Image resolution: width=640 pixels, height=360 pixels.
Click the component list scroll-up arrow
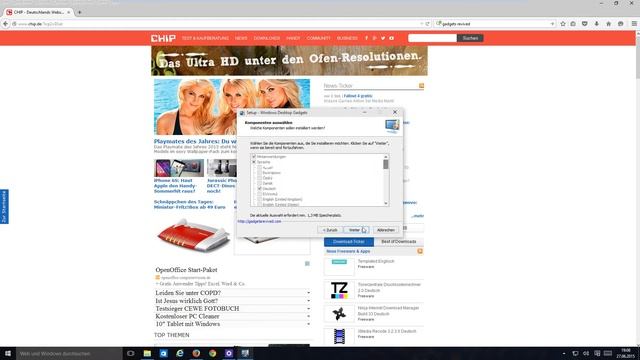click(386, 157)
